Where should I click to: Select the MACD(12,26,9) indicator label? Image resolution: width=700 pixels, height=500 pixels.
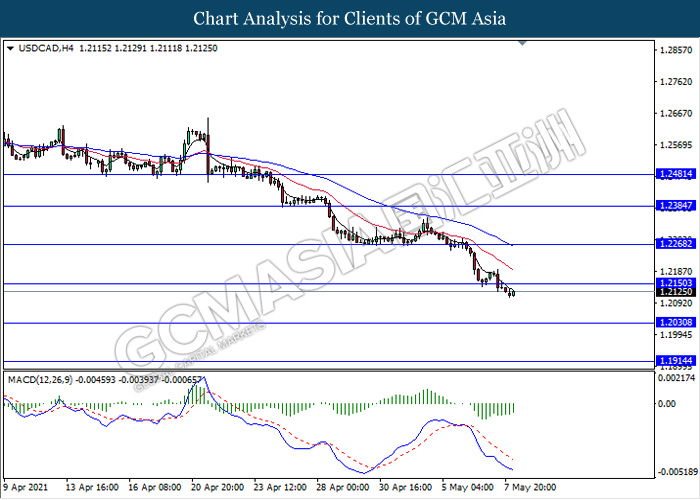pos(41,380)
